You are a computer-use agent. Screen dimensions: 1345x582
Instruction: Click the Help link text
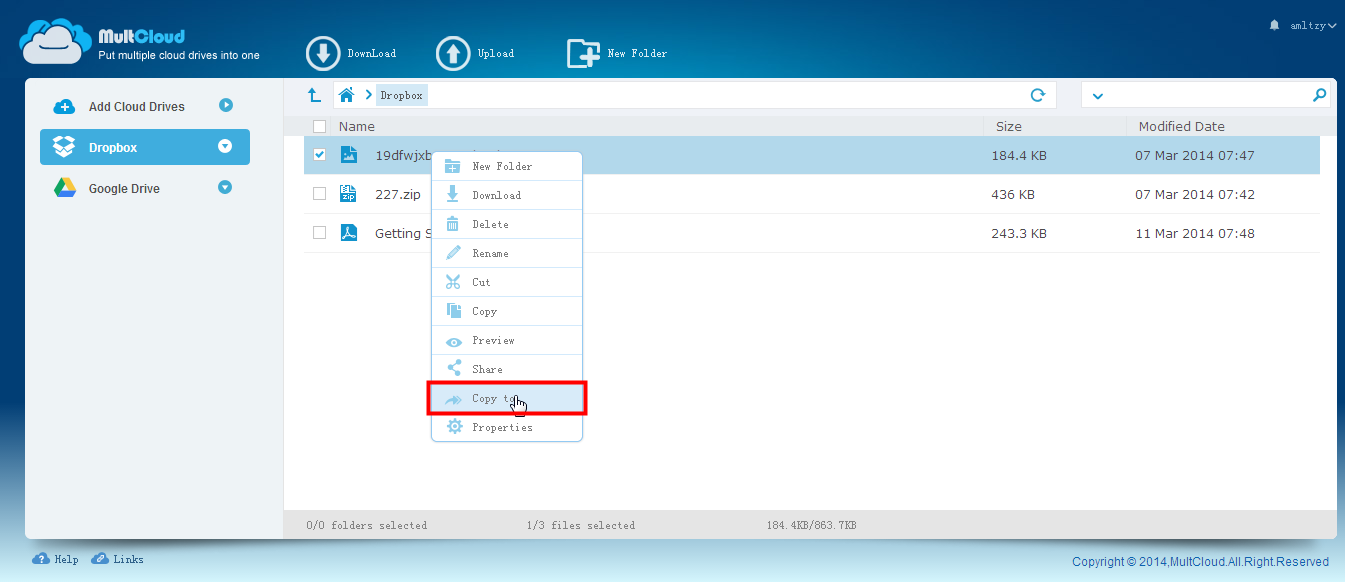tap(66, 559)
